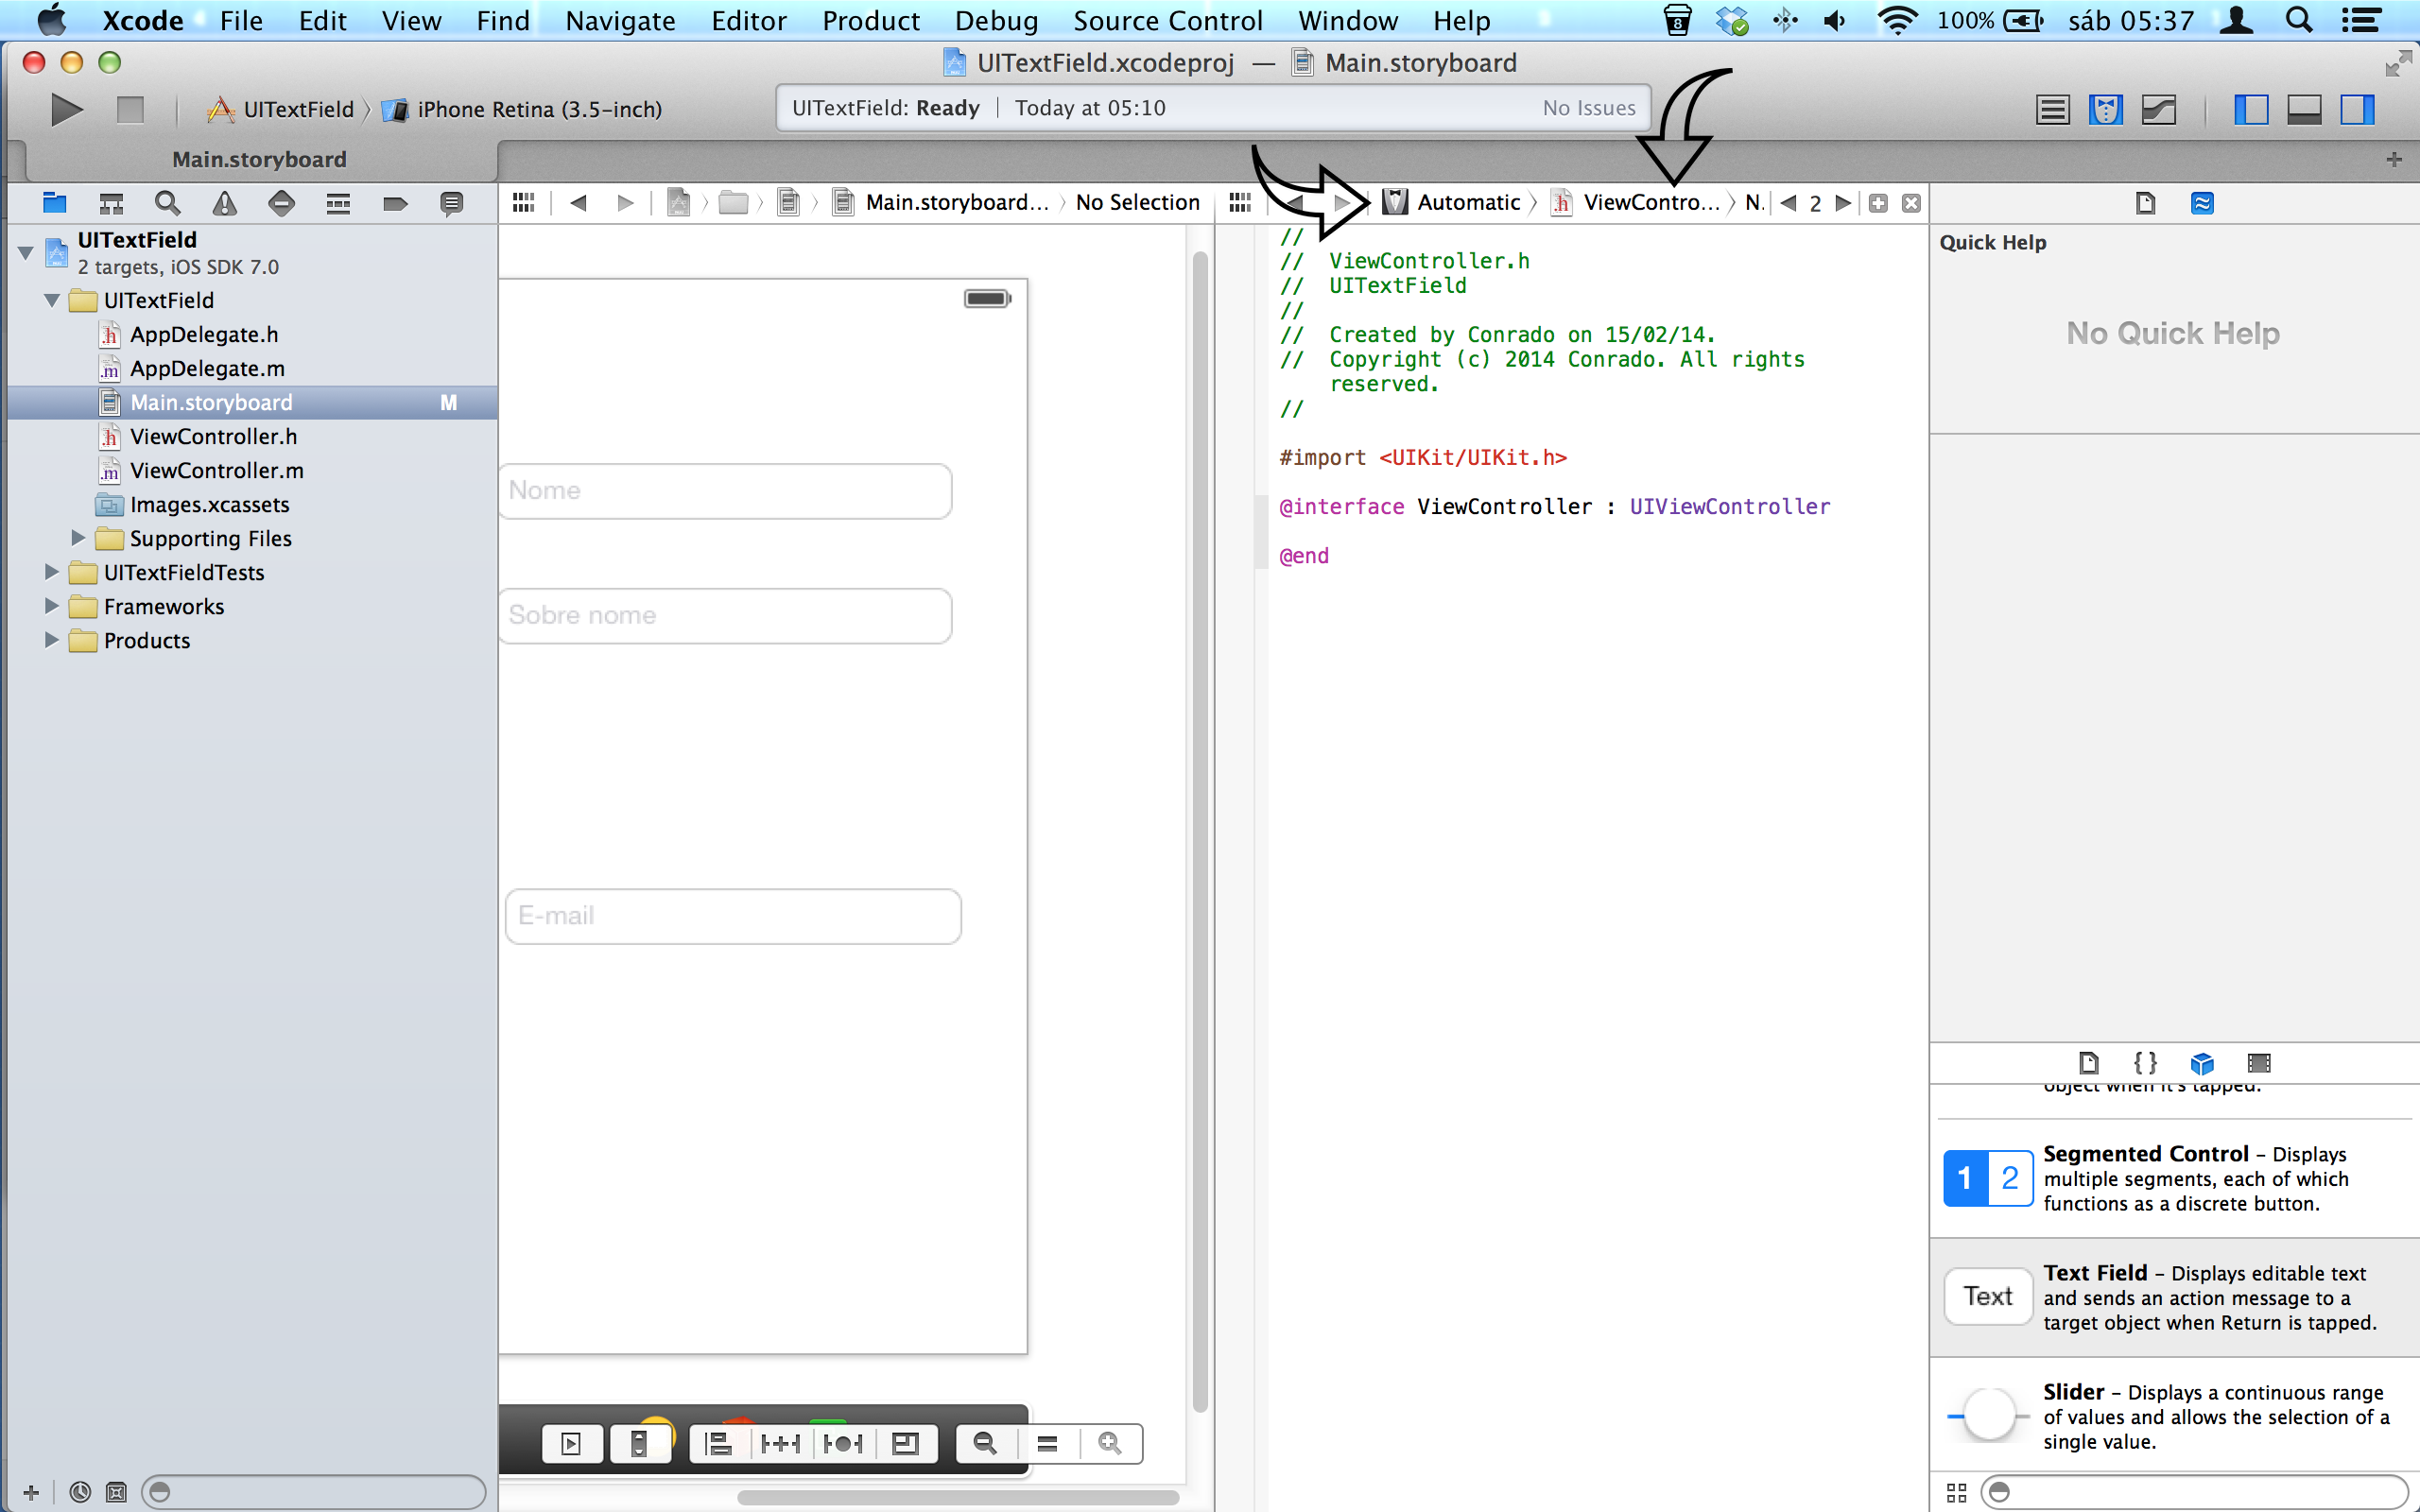Show the Standard editor

2052,109
